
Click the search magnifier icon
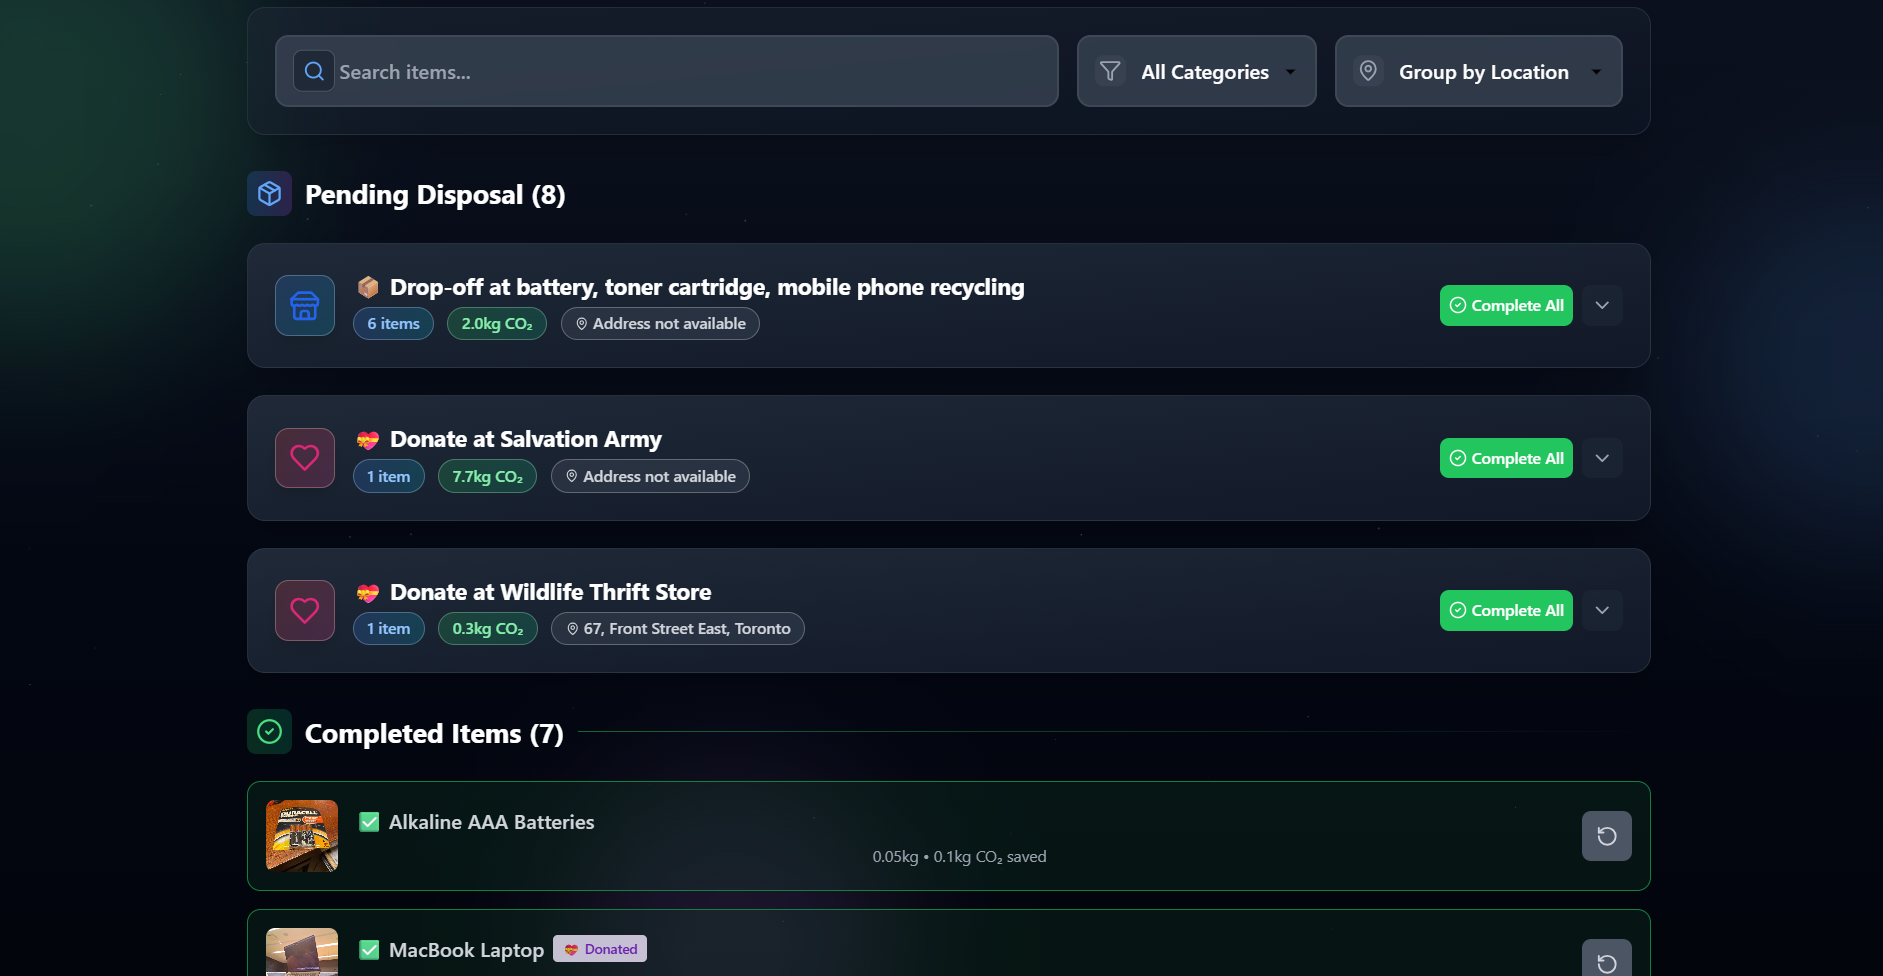[x=313, y=70]
